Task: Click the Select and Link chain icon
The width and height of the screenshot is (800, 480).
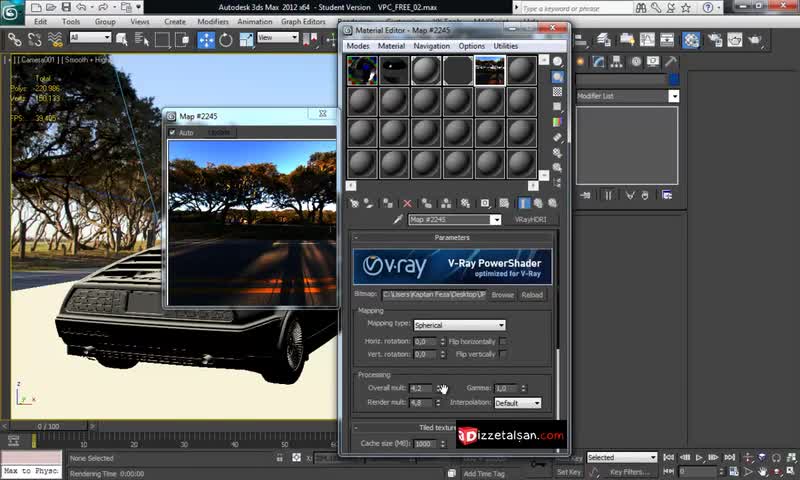Action: (15, 40)
